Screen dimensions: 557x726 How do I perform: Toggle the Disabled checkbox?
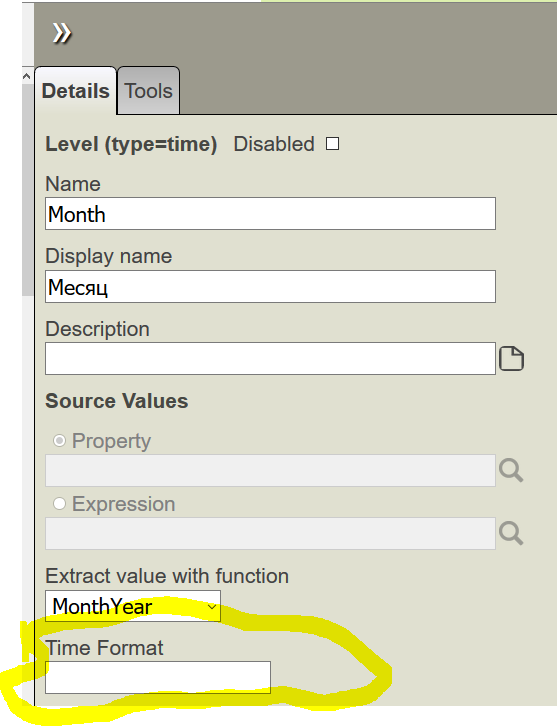pyautogui.click(x=332, y=144)
